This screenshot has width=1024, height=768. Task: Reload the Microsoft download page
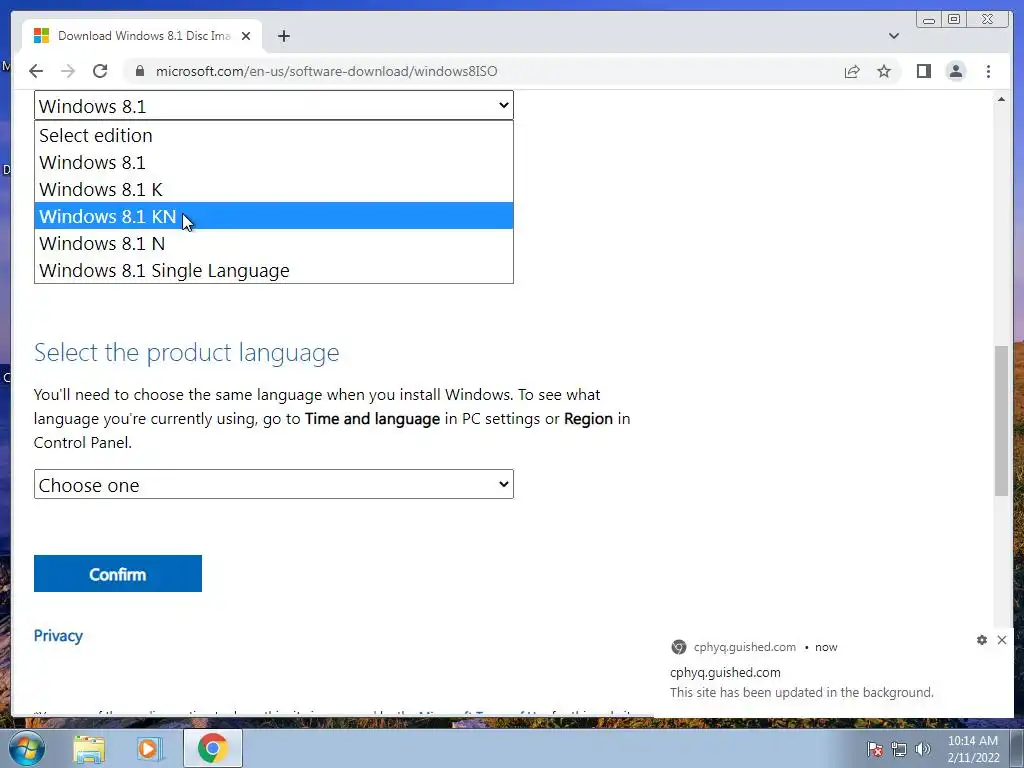[x=100, y=71]
